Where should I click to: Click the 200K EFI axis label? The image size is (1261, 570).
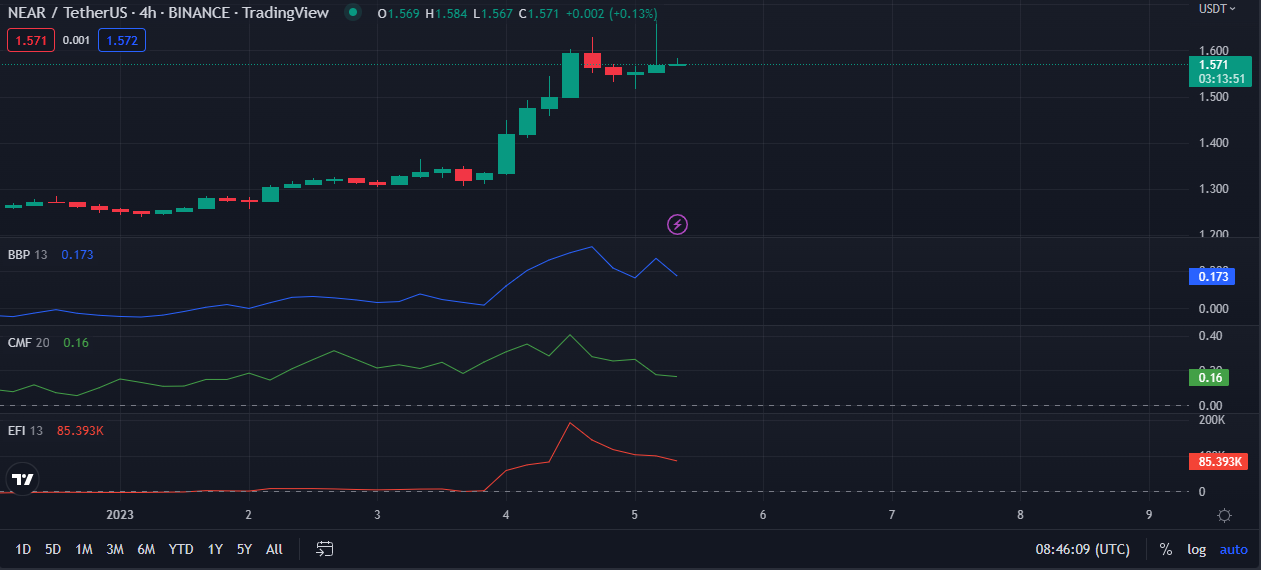pyautogui.click(x=1212, y=420)
